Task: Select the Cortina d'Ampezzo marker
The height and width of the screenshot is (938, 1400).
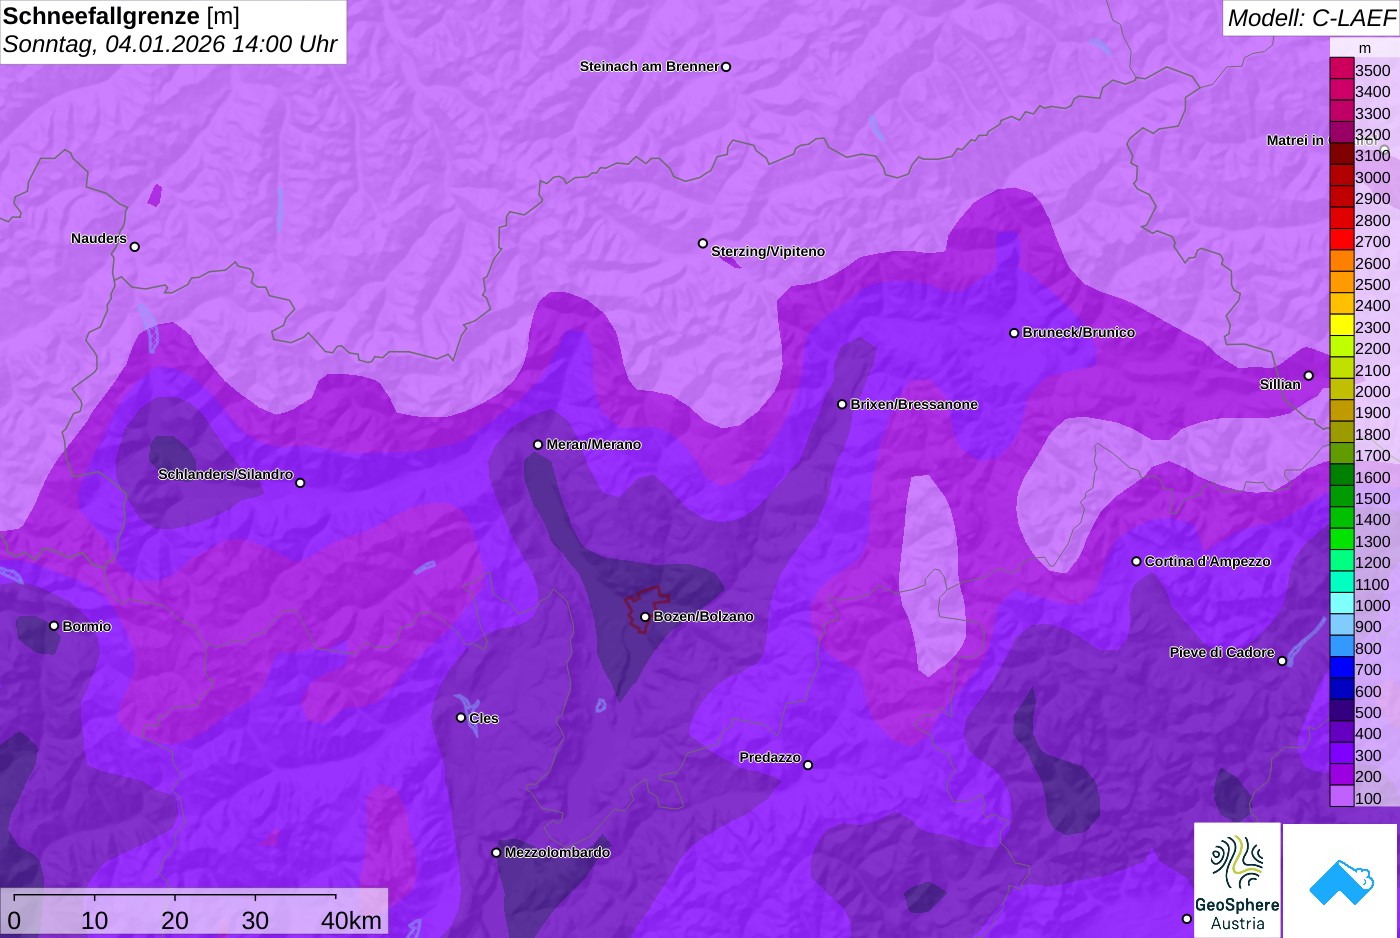Action: tap(1136, 562)
